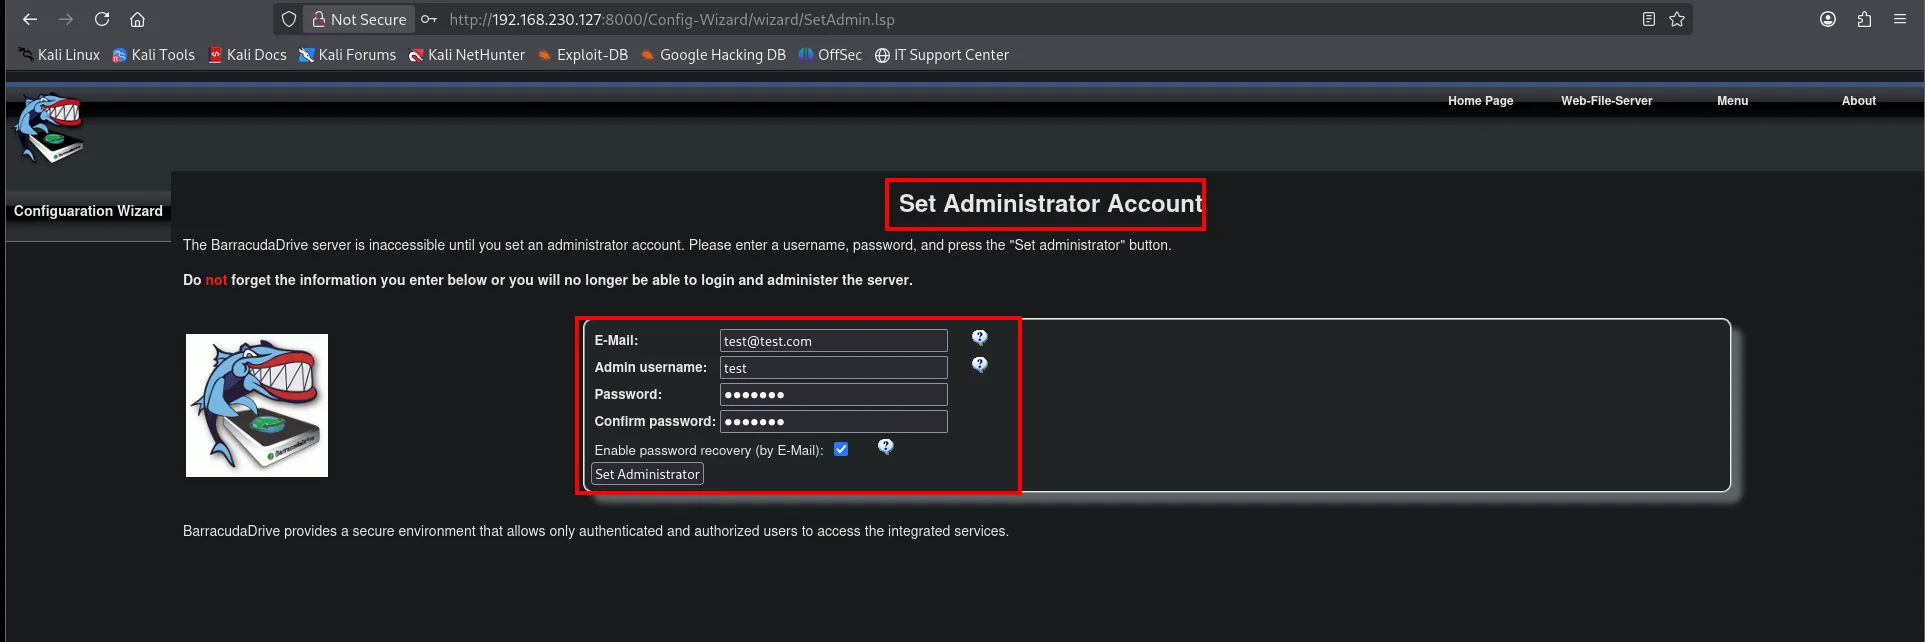Open the Kali NetHunter bookmark
Viewport: 1925px width, 642px height.
coord(466,55)
